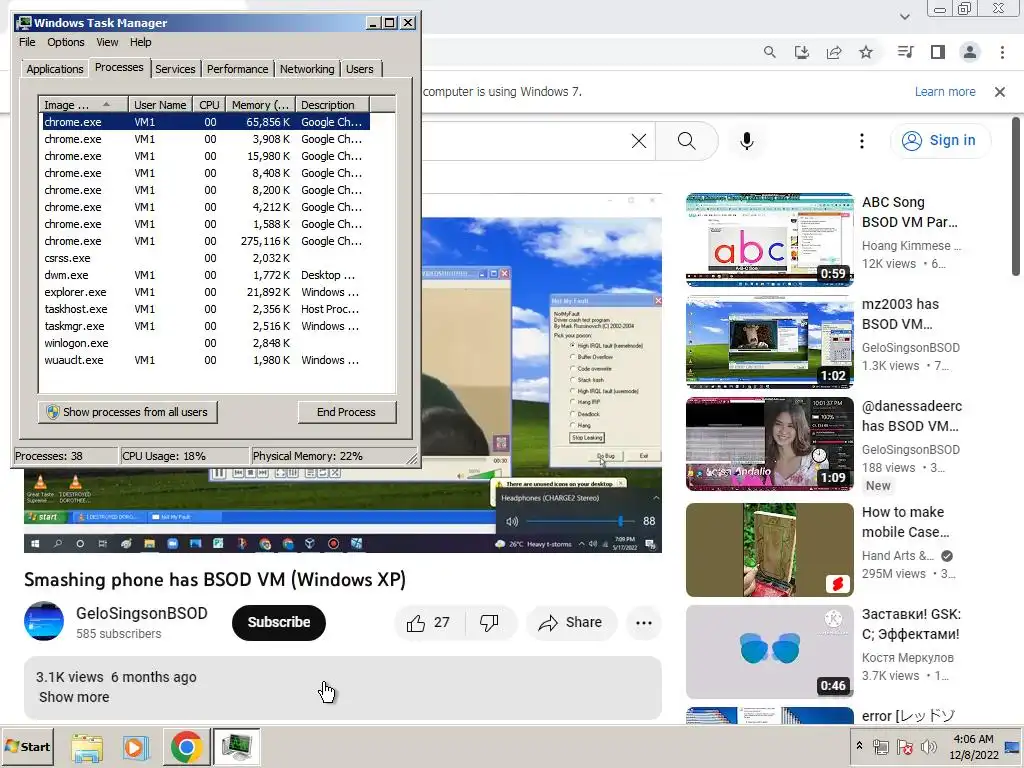
Task: Sort processes by Memory column
Action: [260, 104]
